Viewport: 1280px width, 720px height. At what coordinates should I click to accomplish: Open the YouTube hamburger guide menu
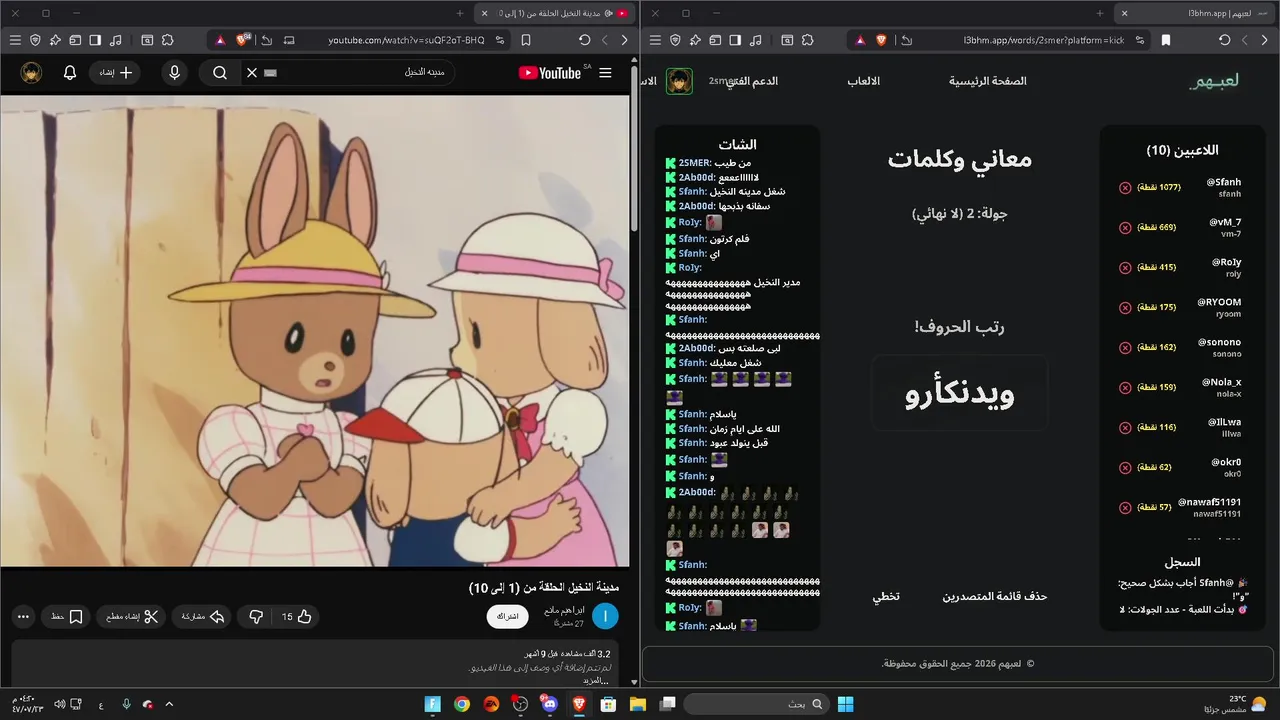tap(605, 73)
